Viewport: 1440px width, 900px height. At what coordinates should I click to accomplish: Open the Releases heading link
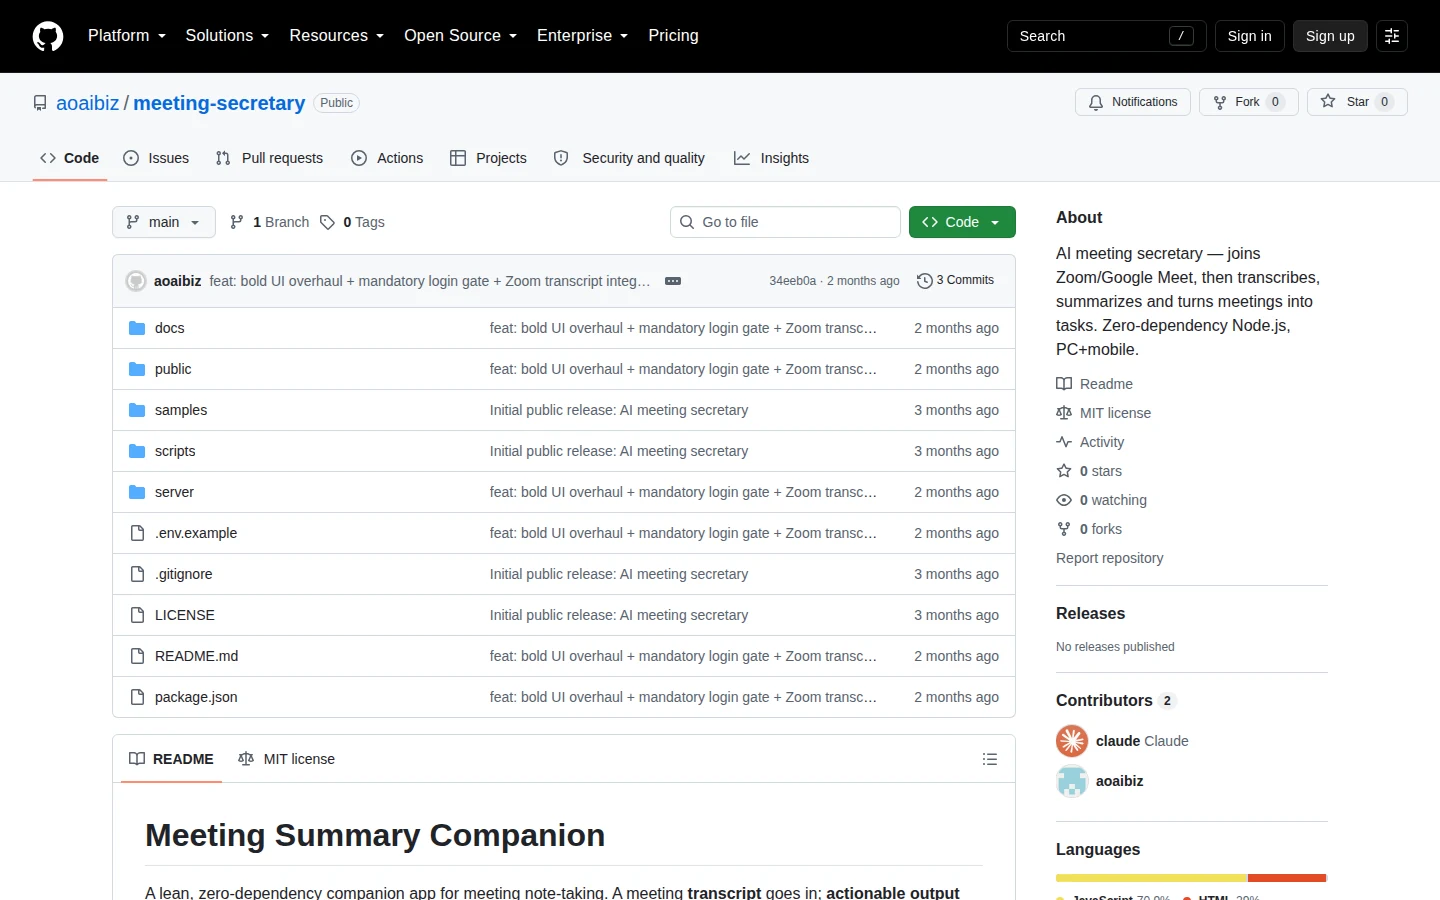coord(1090,614)
